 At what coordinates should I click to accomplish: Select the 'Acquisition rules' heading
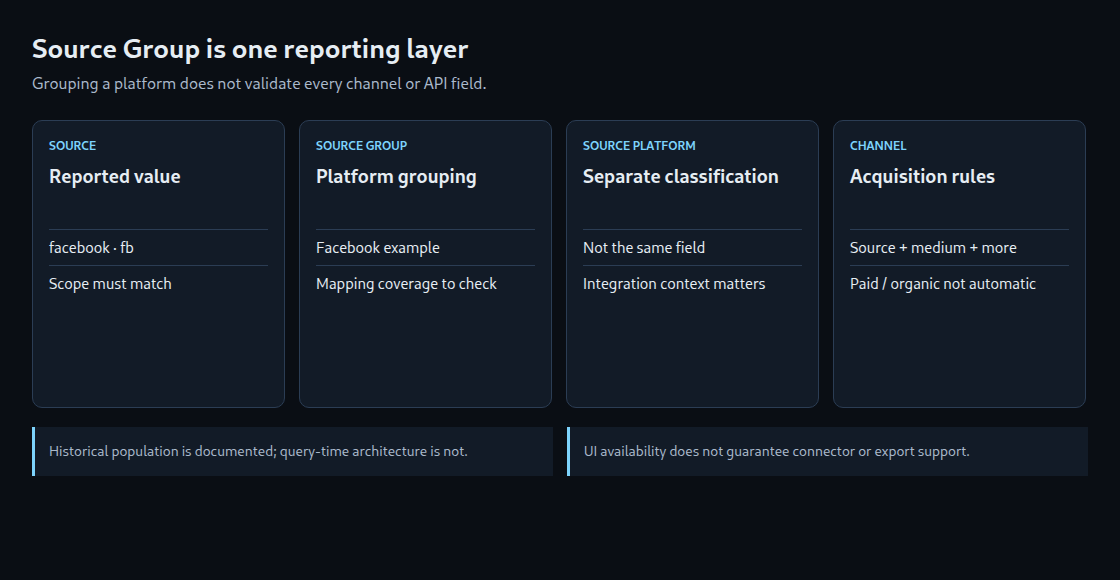(922, 176)
